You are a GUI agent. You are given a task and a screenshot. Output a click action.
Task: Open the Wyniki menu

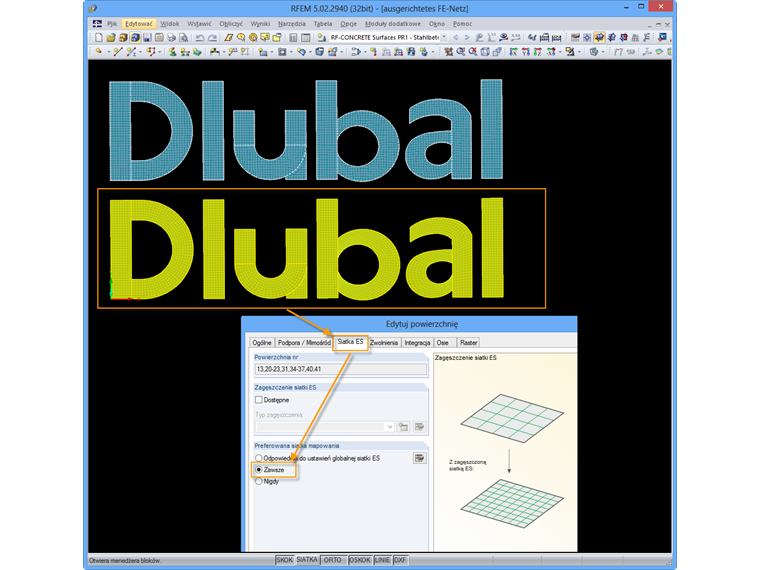(260, 23)
